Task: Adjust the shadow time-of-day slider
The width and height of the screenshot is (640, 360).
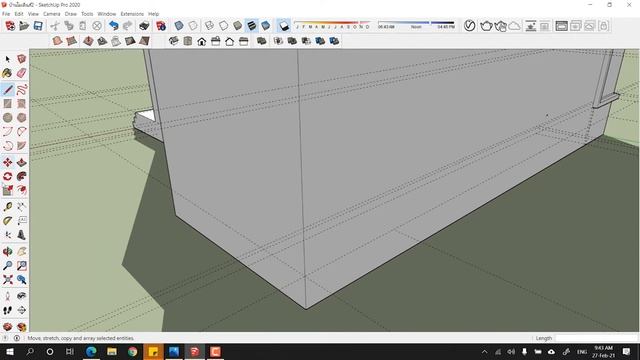Action: (x=416, y=24)
